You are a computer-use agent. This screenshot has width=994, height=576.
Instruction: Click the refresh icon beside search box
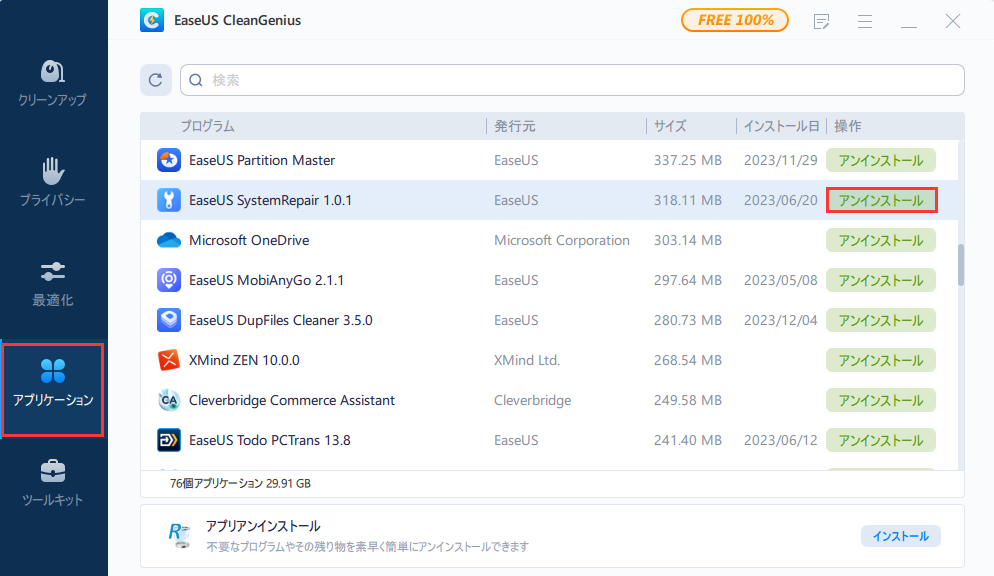point(155,80)
